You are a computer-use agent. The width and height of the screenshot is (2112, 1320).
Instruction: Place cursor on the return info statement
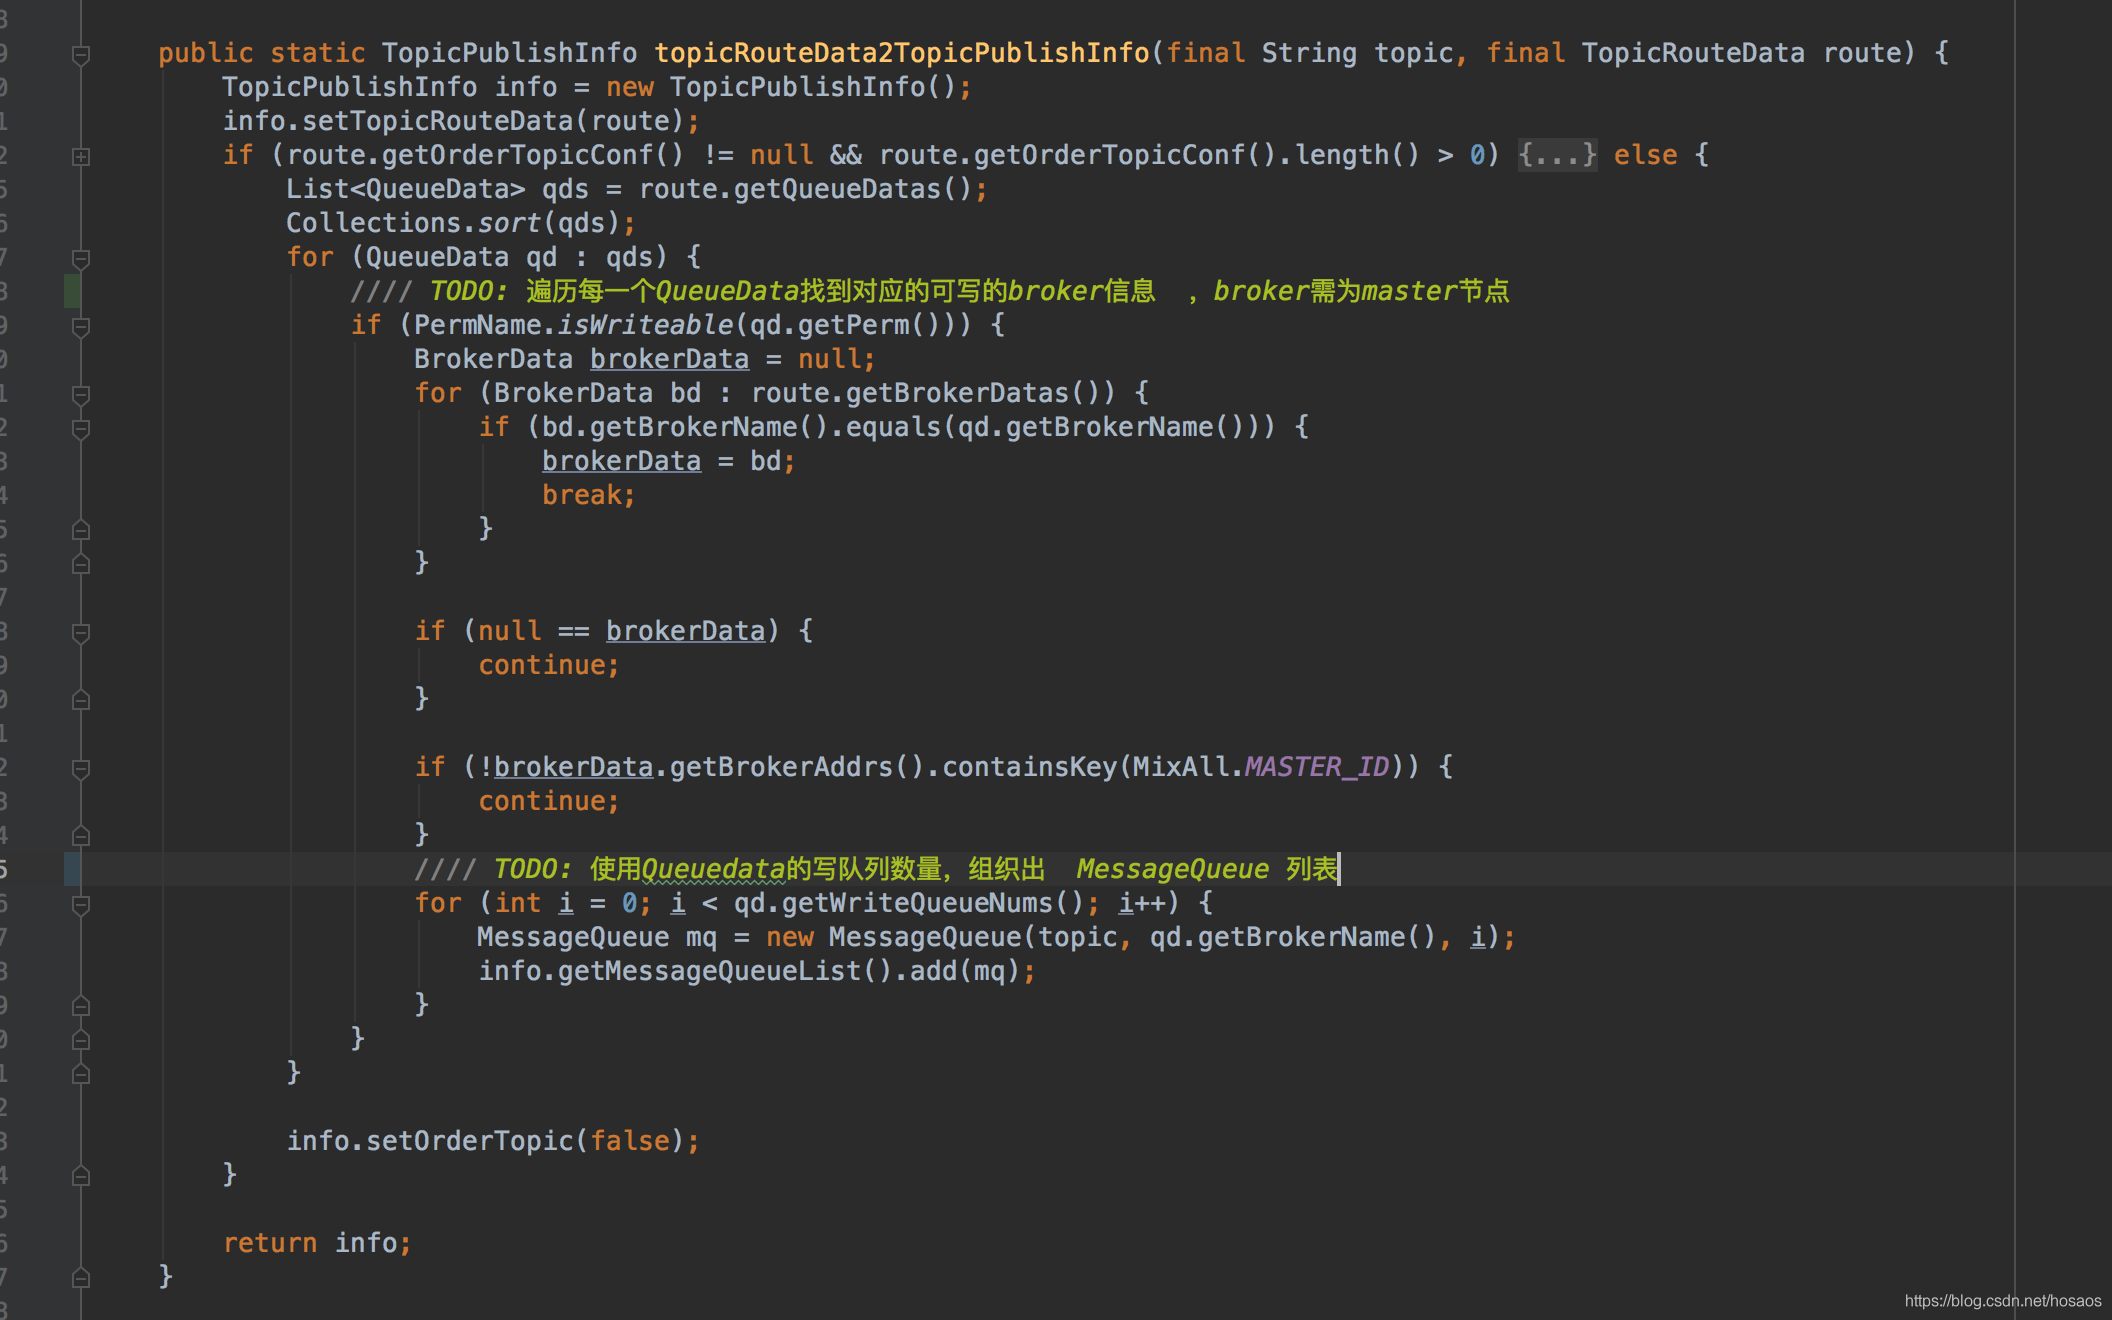coord(316,1243)
